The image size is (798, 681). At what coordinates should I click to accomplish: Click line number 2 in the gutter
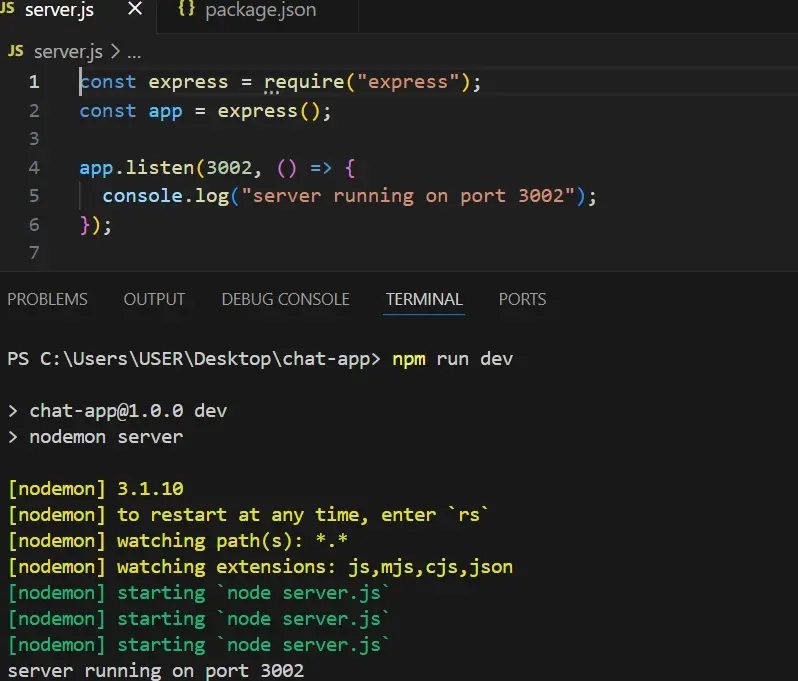click(x=34, y=111)
